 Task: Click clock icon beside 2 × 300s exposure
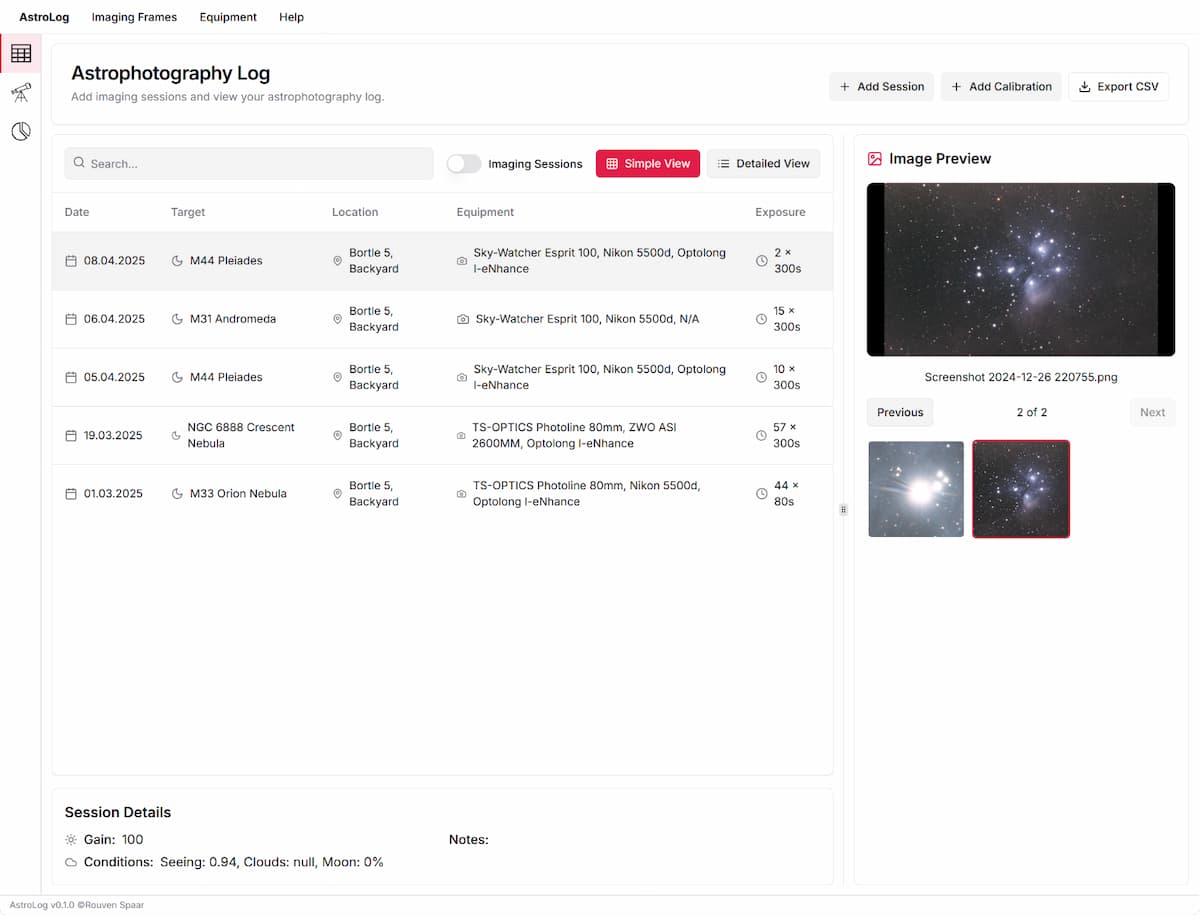[762, 261]
